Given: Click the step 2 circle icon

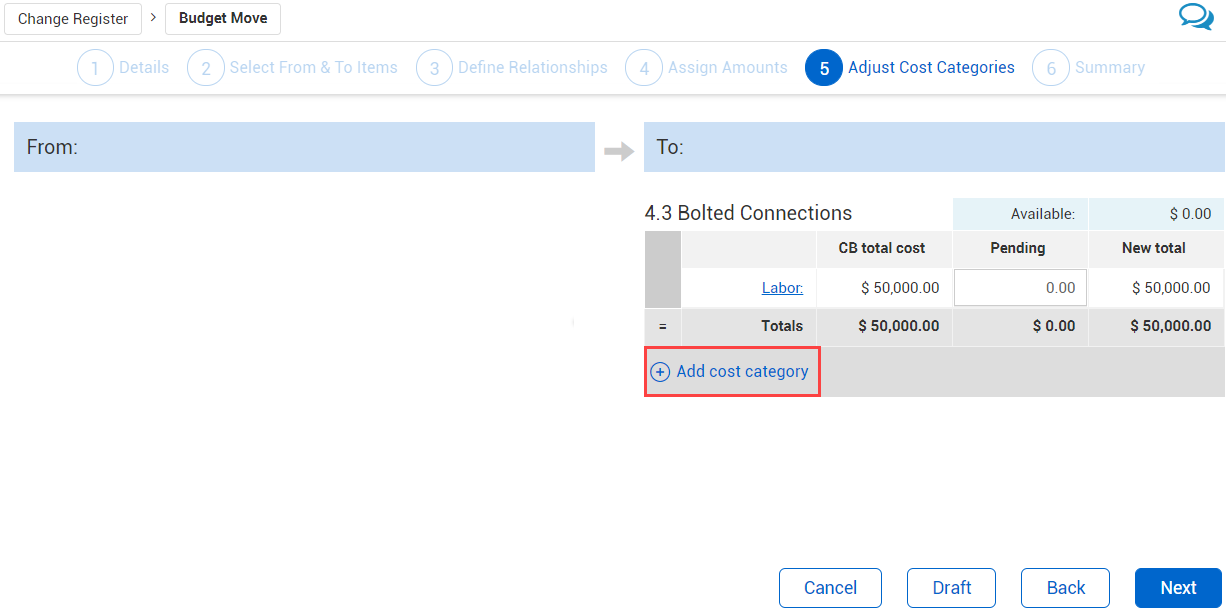Looking at the screenshot, I should pyautogui.click(x=205, y=68).
